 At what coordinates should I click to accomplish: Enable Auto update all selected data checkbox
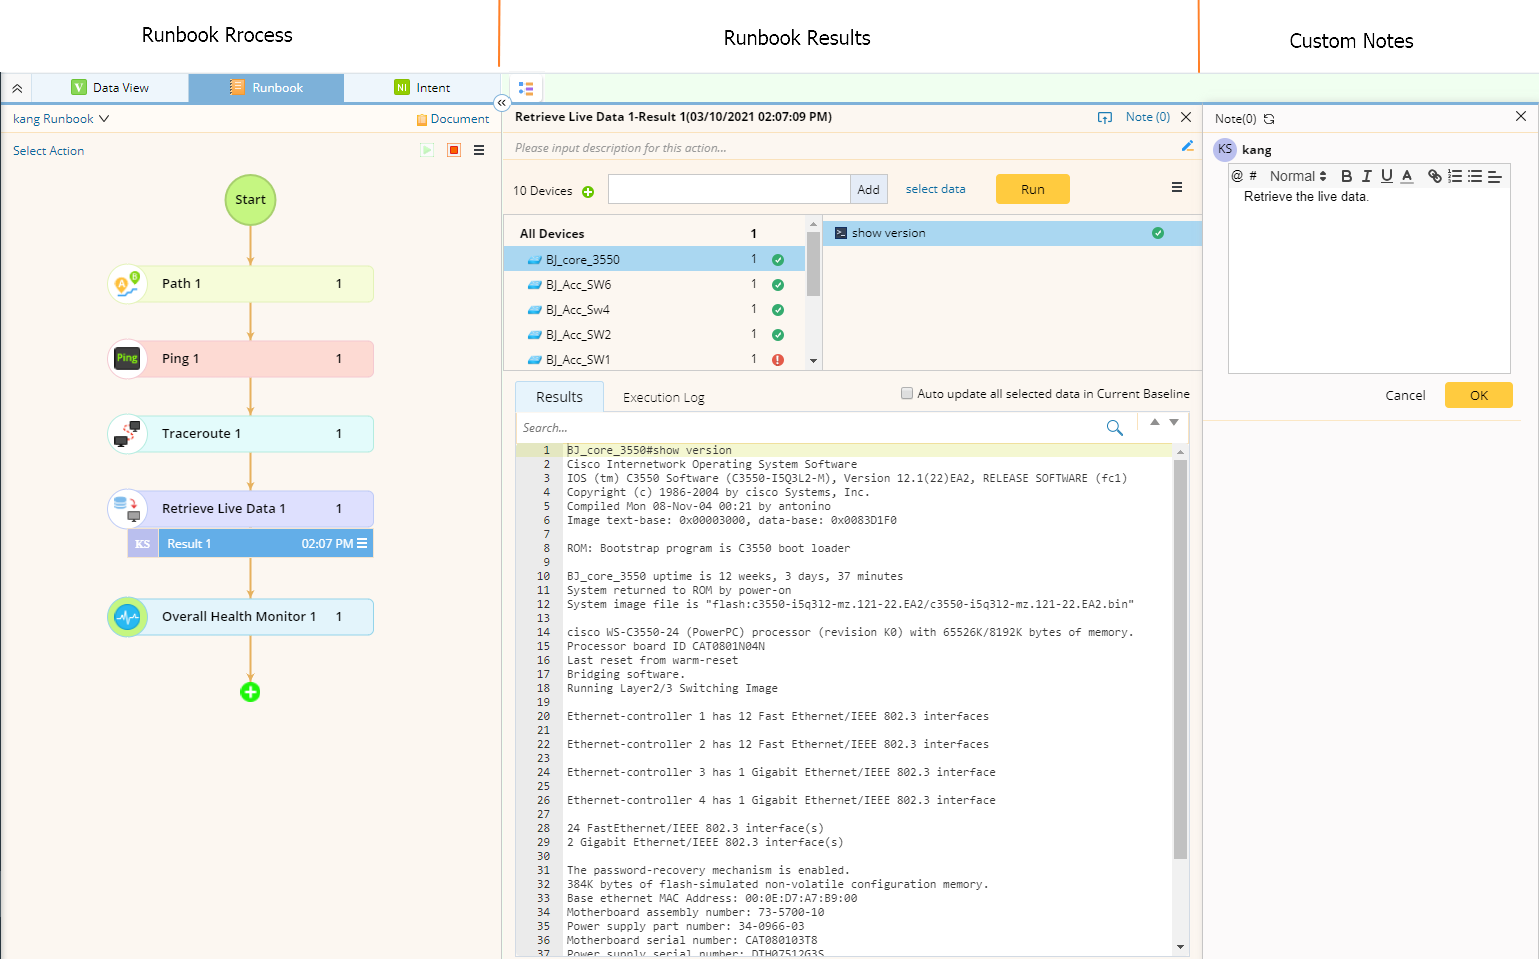907,394
